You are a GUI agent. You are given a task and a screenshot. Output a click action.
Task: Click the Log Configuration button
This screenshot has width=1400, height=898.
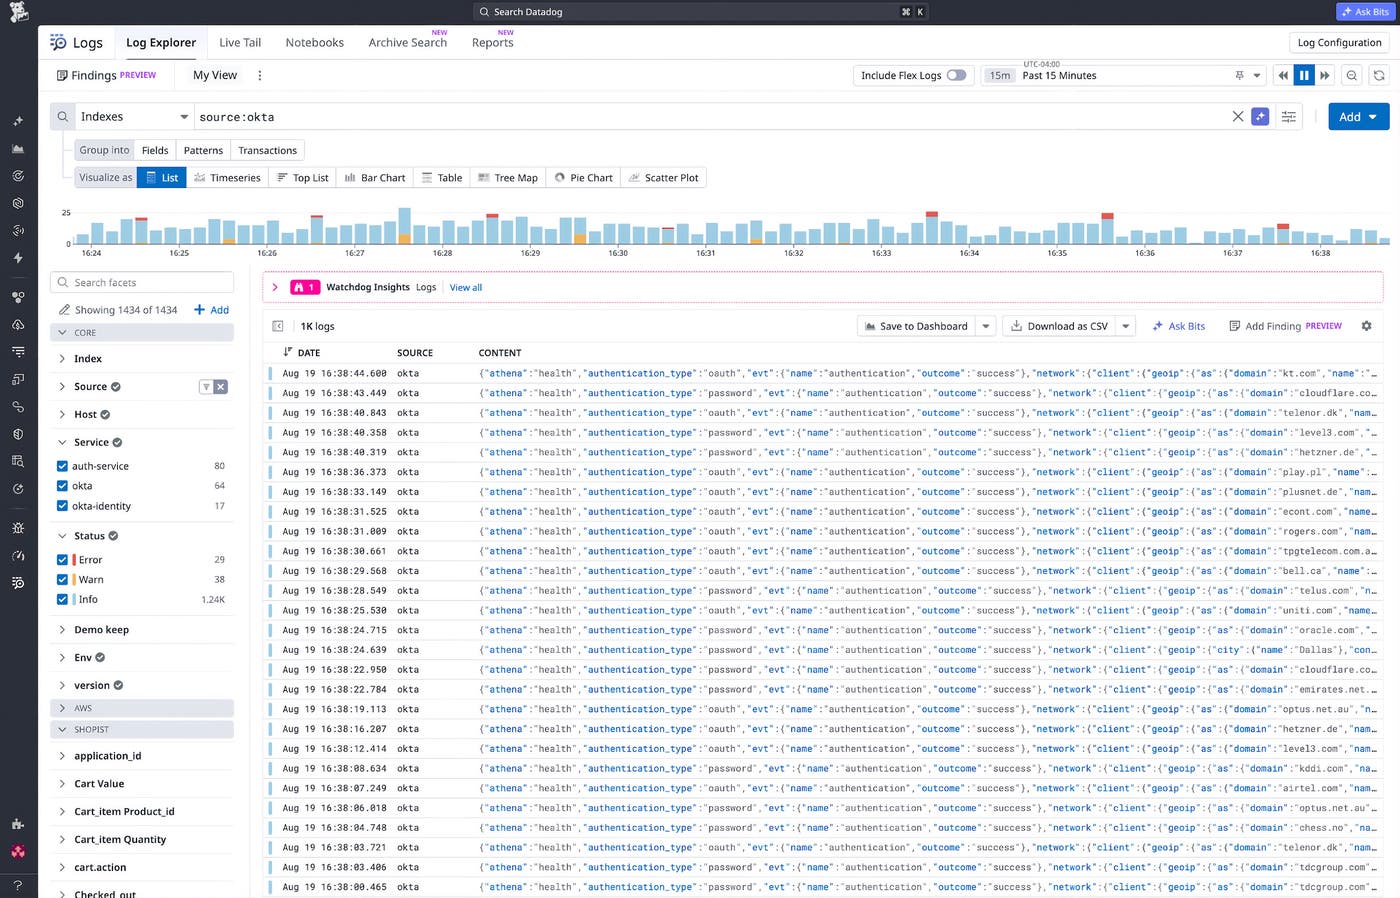[1339, 43]
